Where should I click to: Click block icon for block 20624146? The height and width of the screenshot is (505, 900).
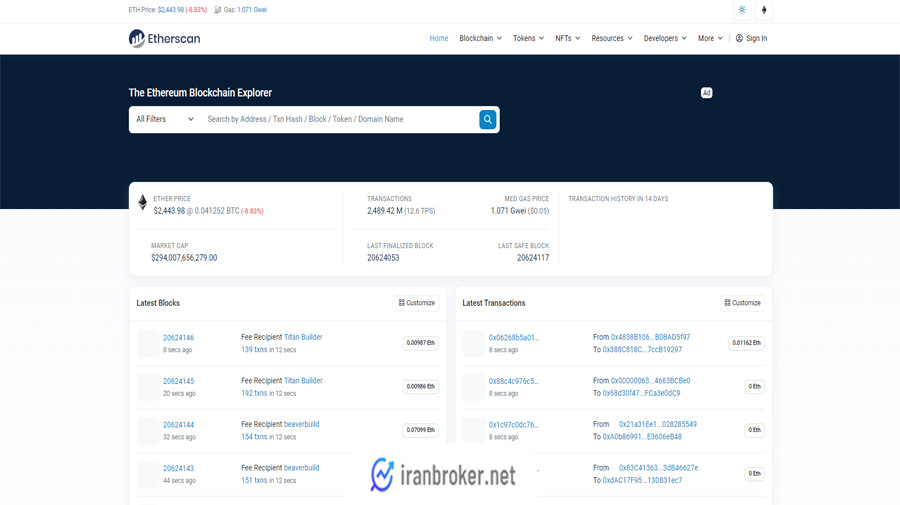(148, 343)
